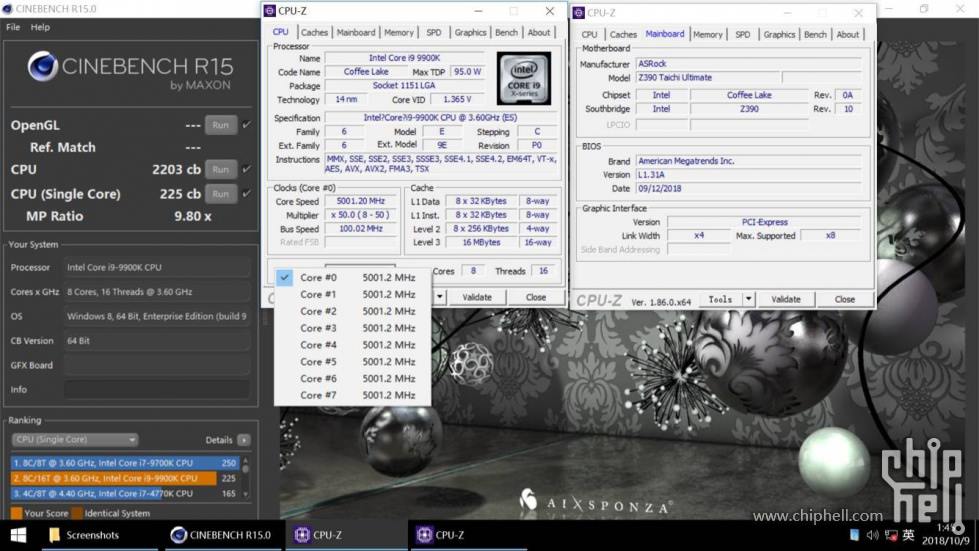Click the input language indicator in tray
This screenshot has width=979, height=551.
(908, 535)
